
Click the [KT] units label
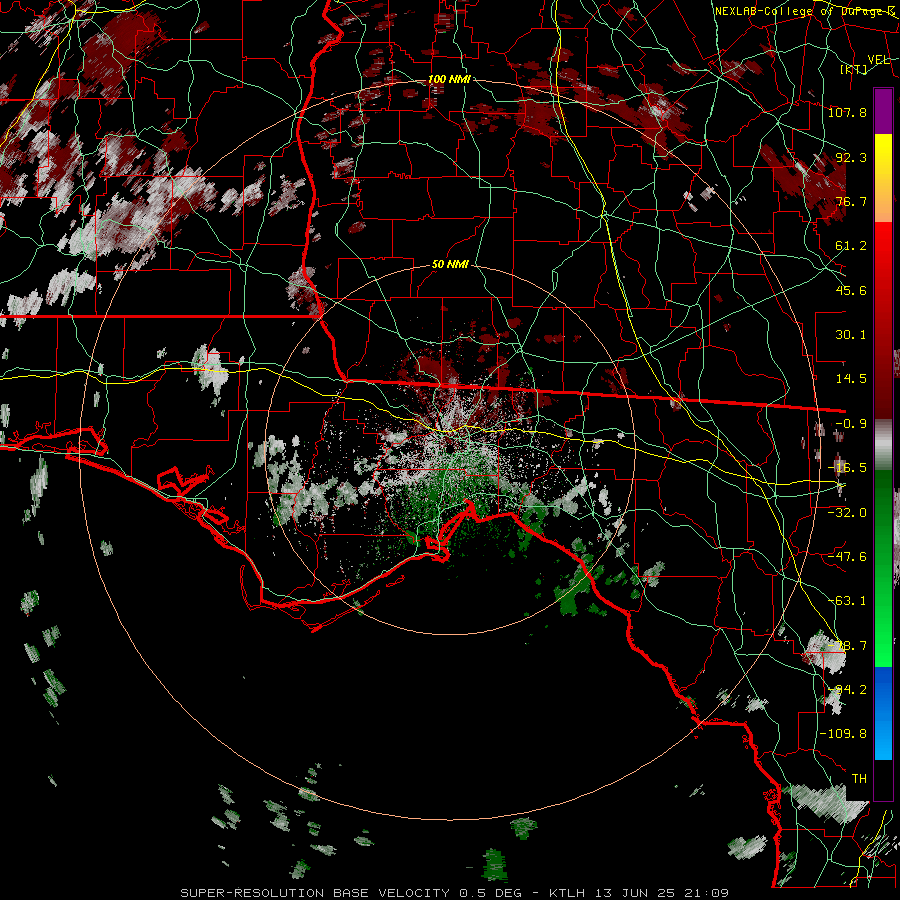pyautogui.click(x=854, y=69)
